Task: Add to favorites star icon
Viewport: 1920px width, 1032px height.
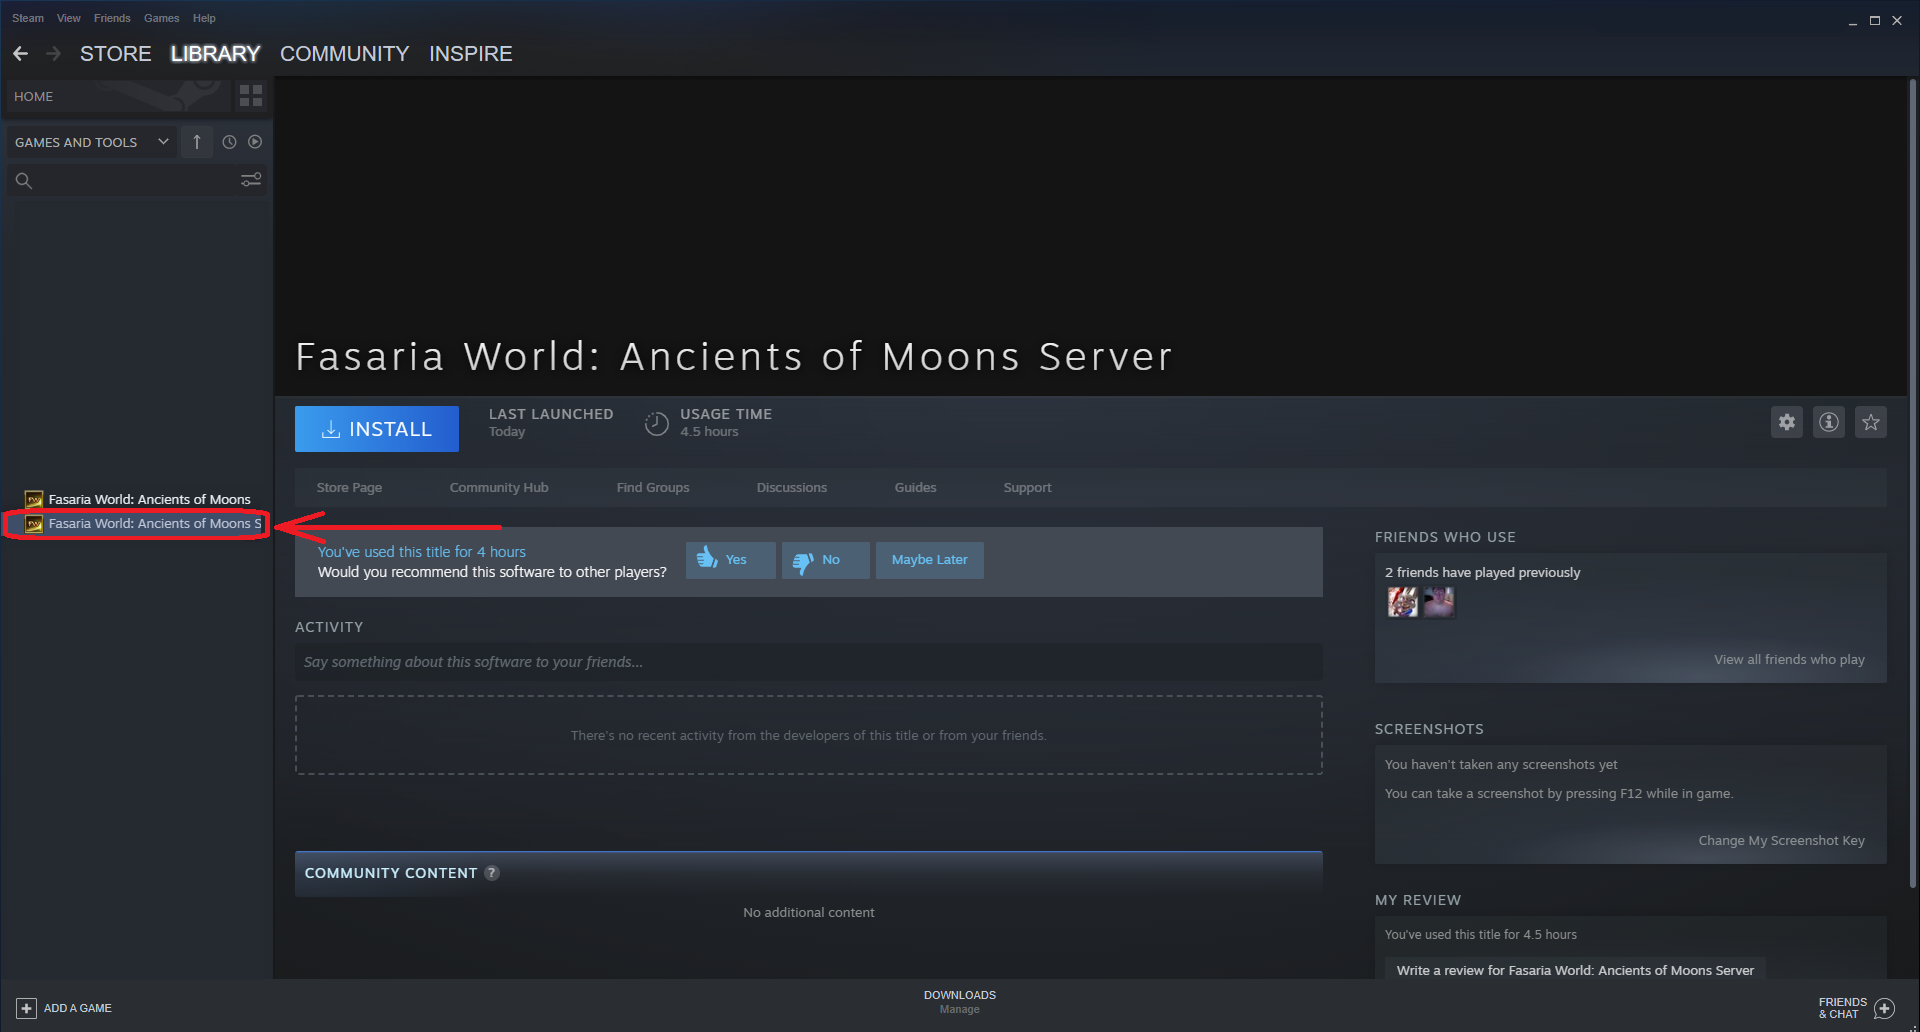Action: 1871,422
